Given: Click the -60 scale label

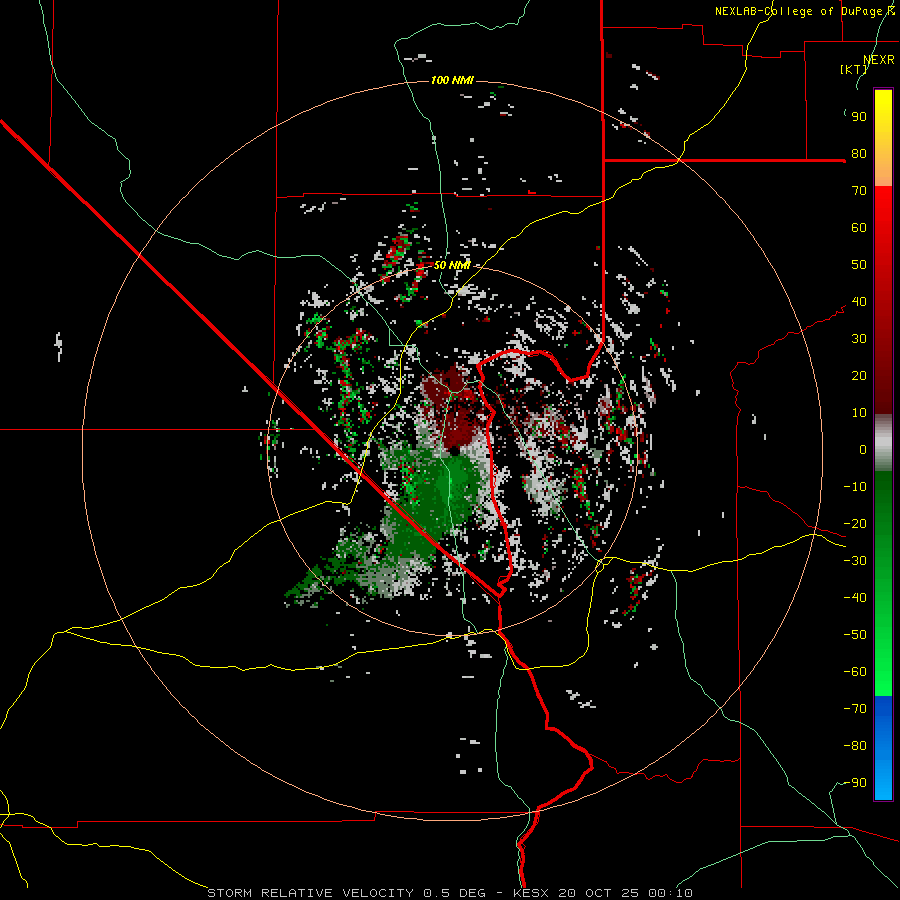Looking at the screenshot, I should click(x=855, y=672).
